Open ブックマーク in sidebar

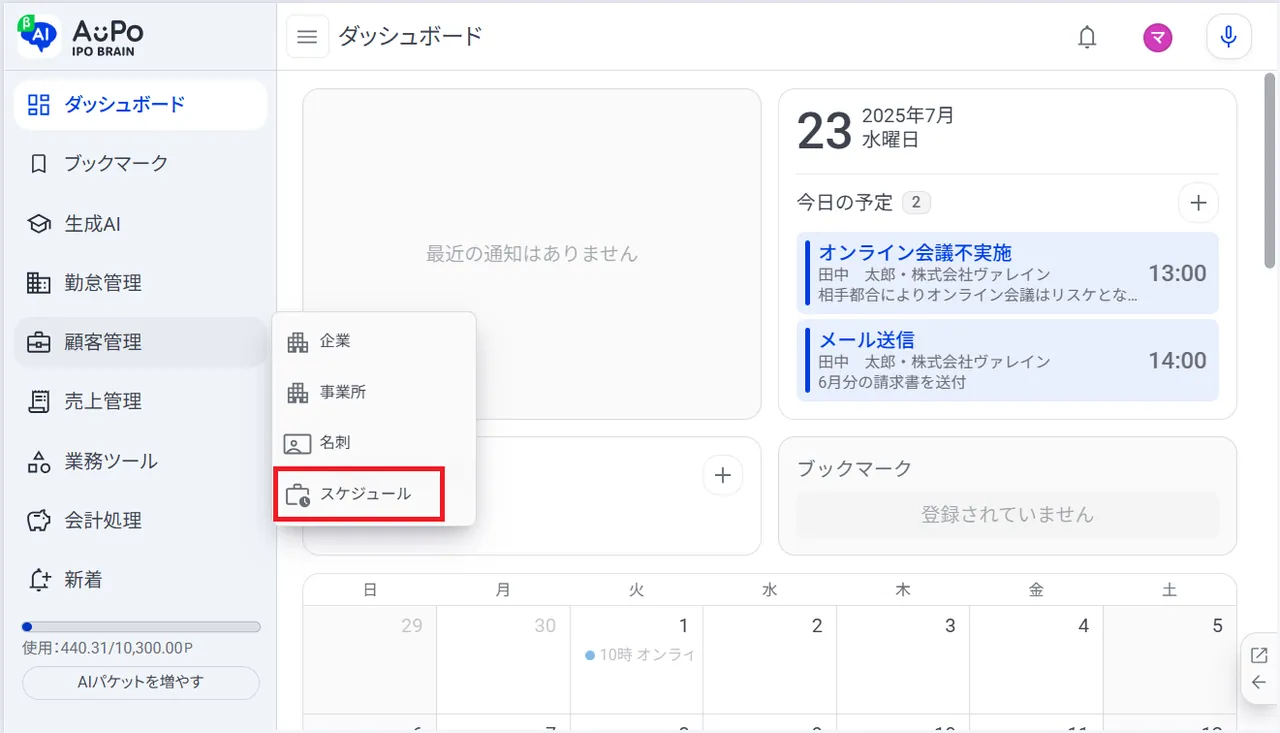[x=140, y=164]
